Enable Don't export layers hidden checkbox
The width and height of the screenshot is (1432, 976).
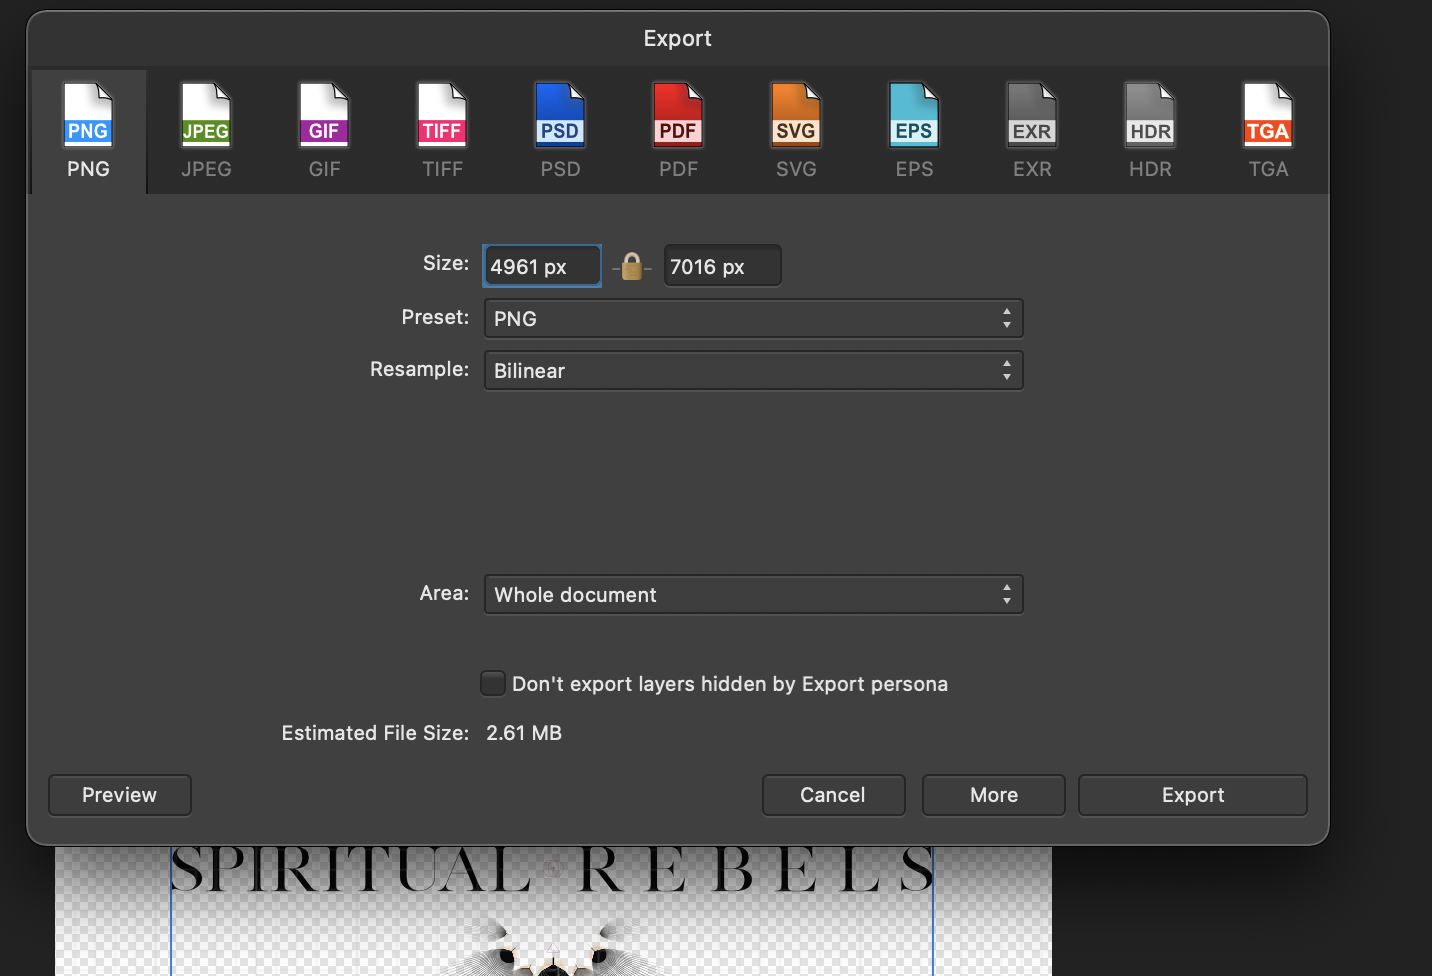tap(493, 683)
